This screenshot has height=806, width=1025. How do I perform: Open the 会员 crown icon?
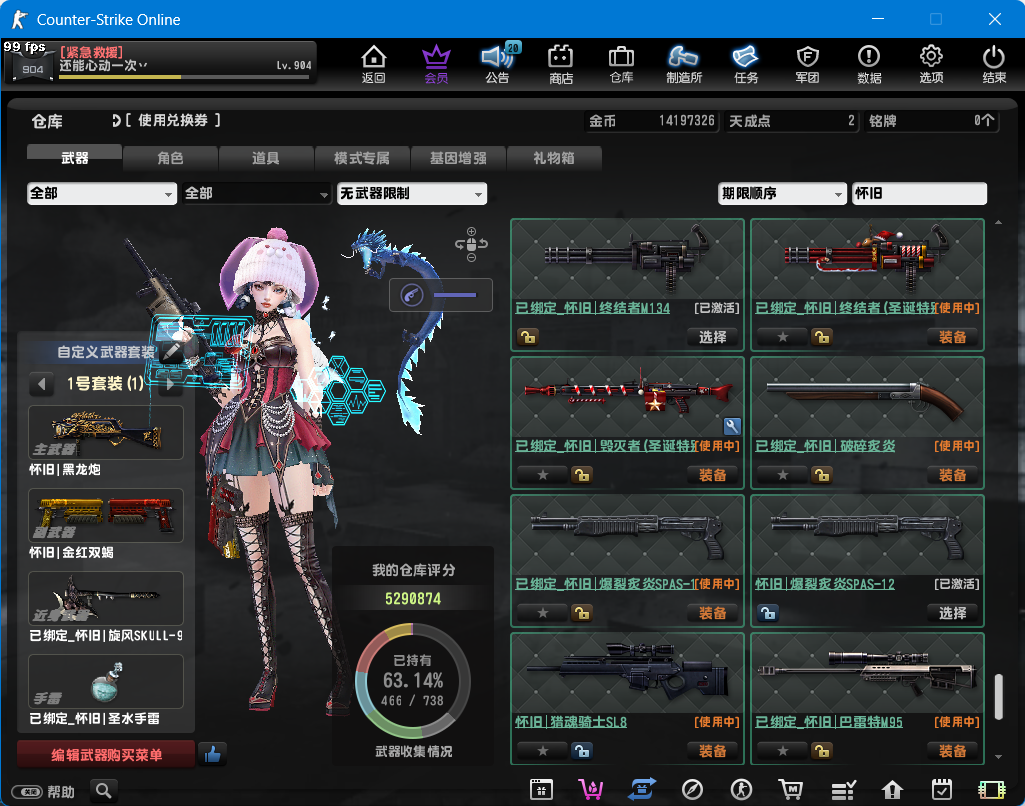tap(436, 64)
